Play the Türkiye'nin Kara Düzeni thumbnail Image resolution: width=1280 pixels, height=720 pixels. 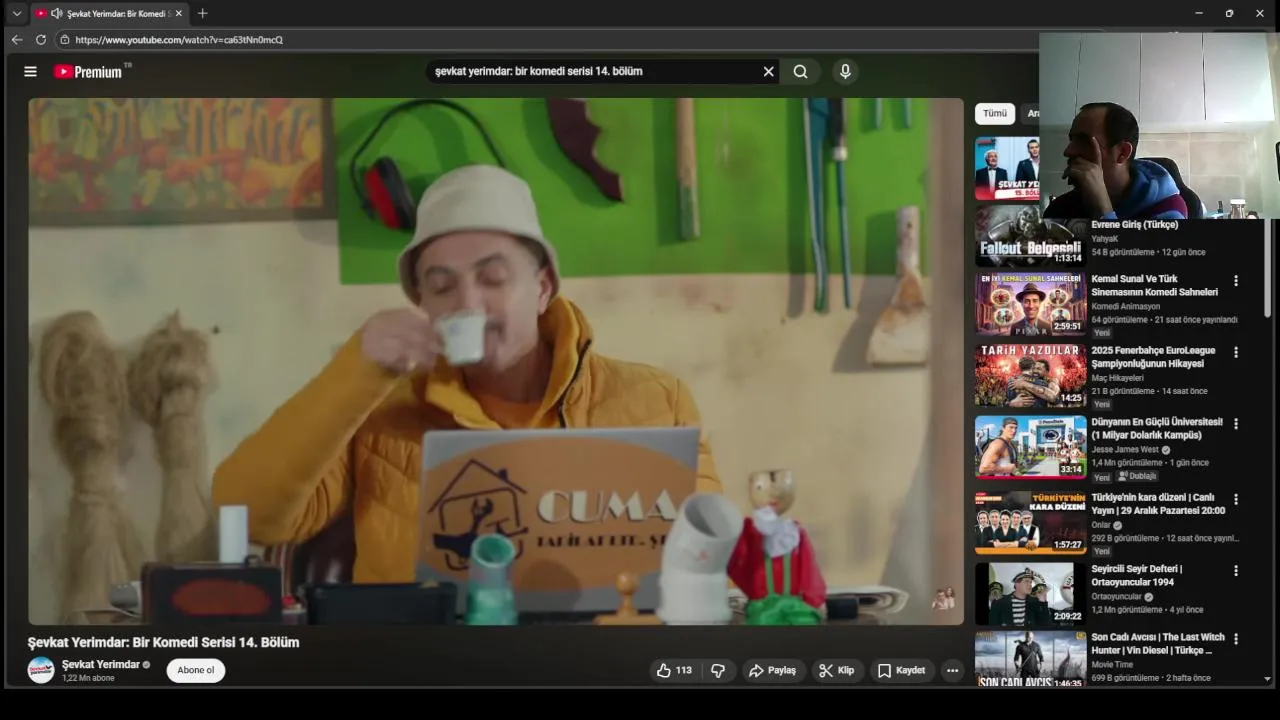(1030, 521)
